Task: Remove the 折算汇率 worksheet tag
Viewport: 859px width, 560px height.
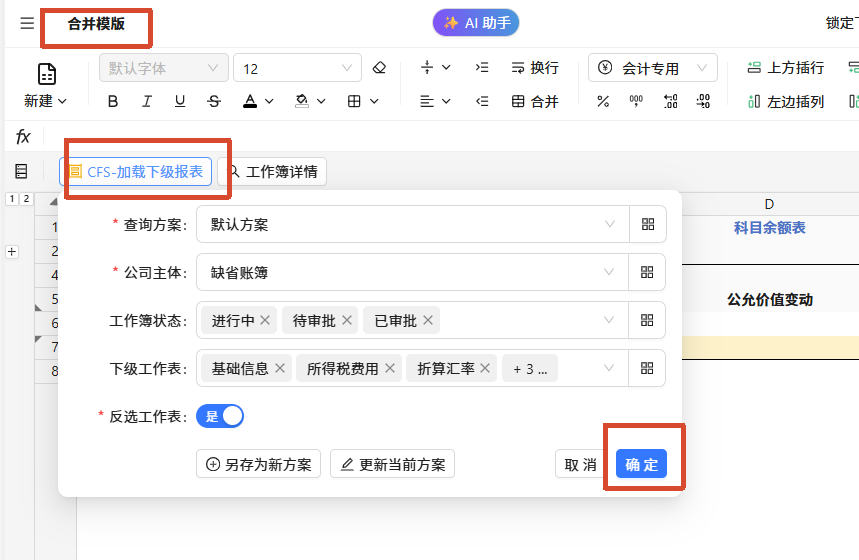Action: pyautogui.click(x=485, y=368)
